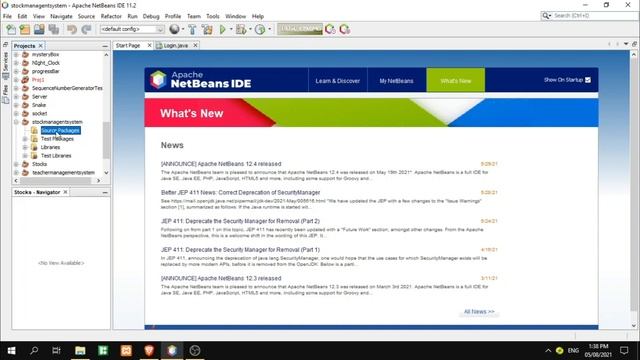Click the second profiler icon after memory bar
Image resolution: width=640 pixels, height=360 pixels.
click(x=344, y=29)
